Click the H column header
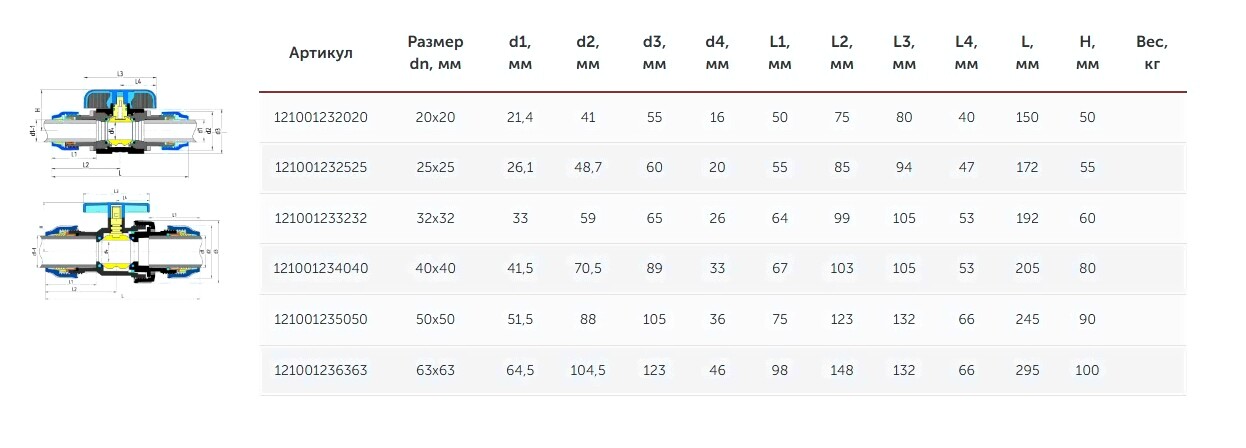1246x448 pixels. click(x=1087, y=53)
